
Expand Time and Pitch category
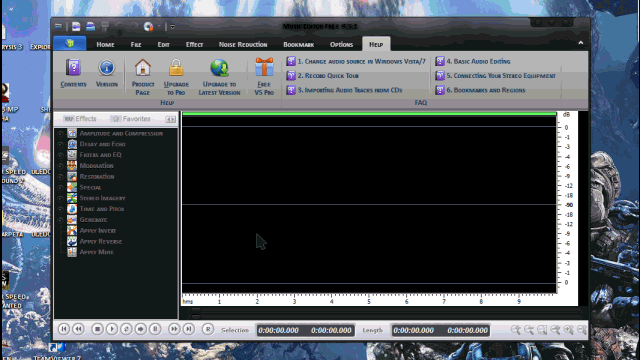[60, 209]
